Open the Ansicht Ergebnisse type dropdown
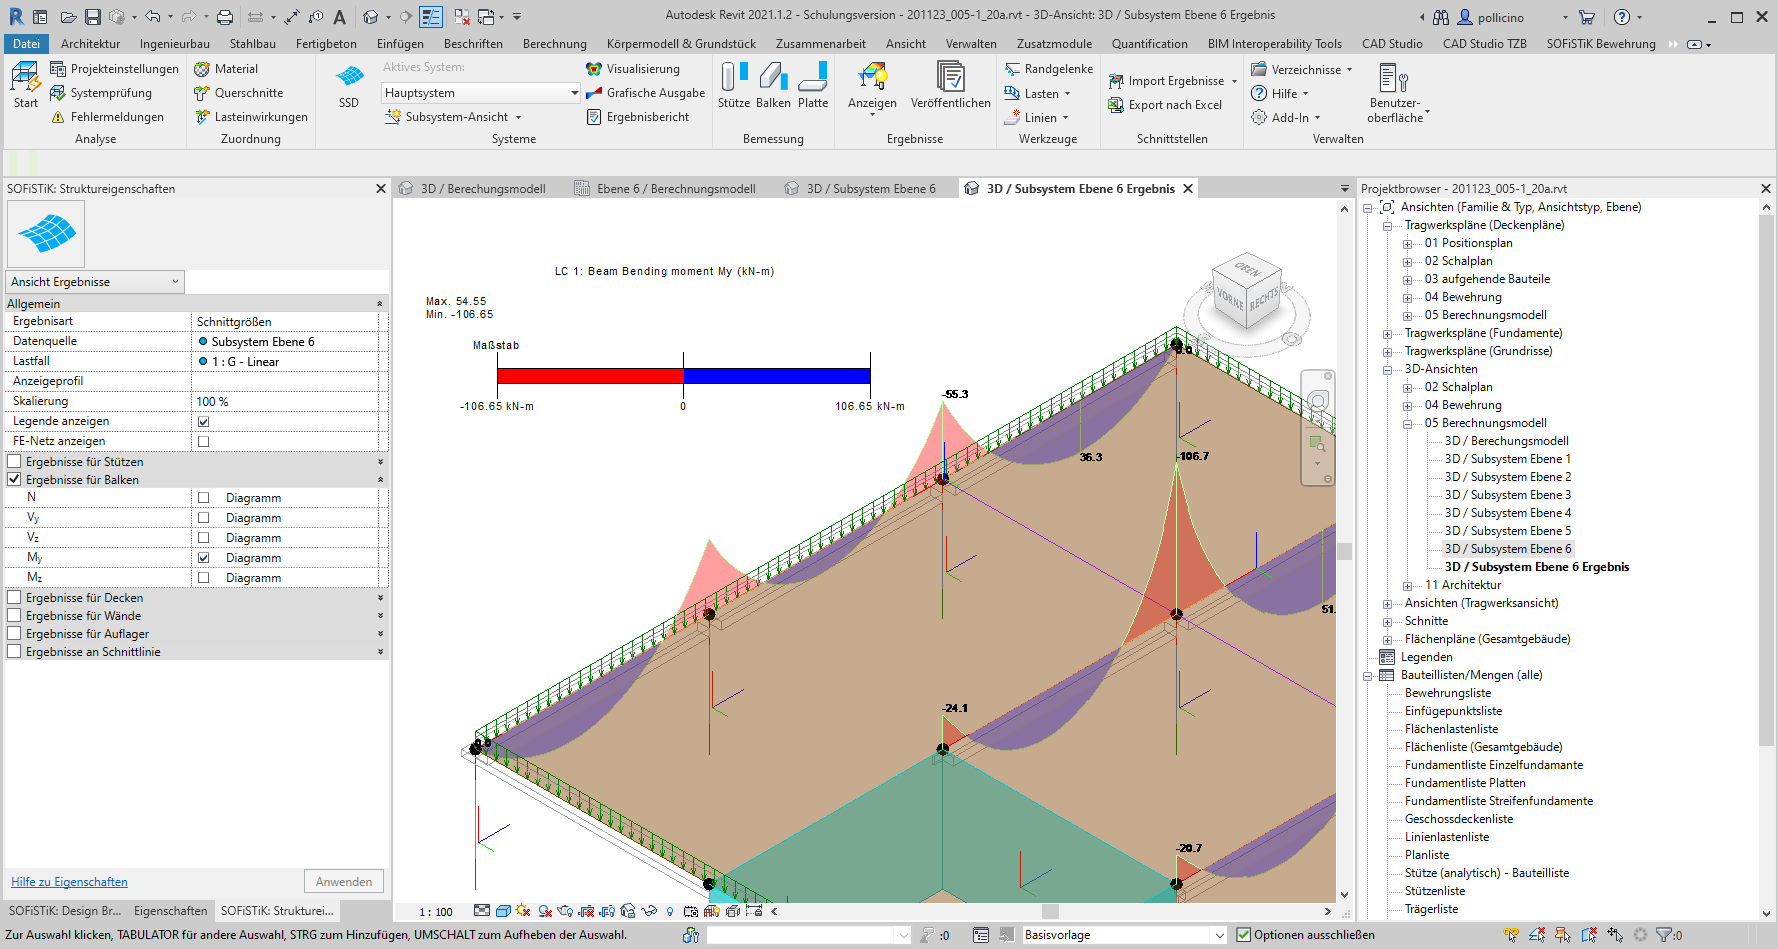The height and width of the screenshot is (949, 1778). [95, 282]
